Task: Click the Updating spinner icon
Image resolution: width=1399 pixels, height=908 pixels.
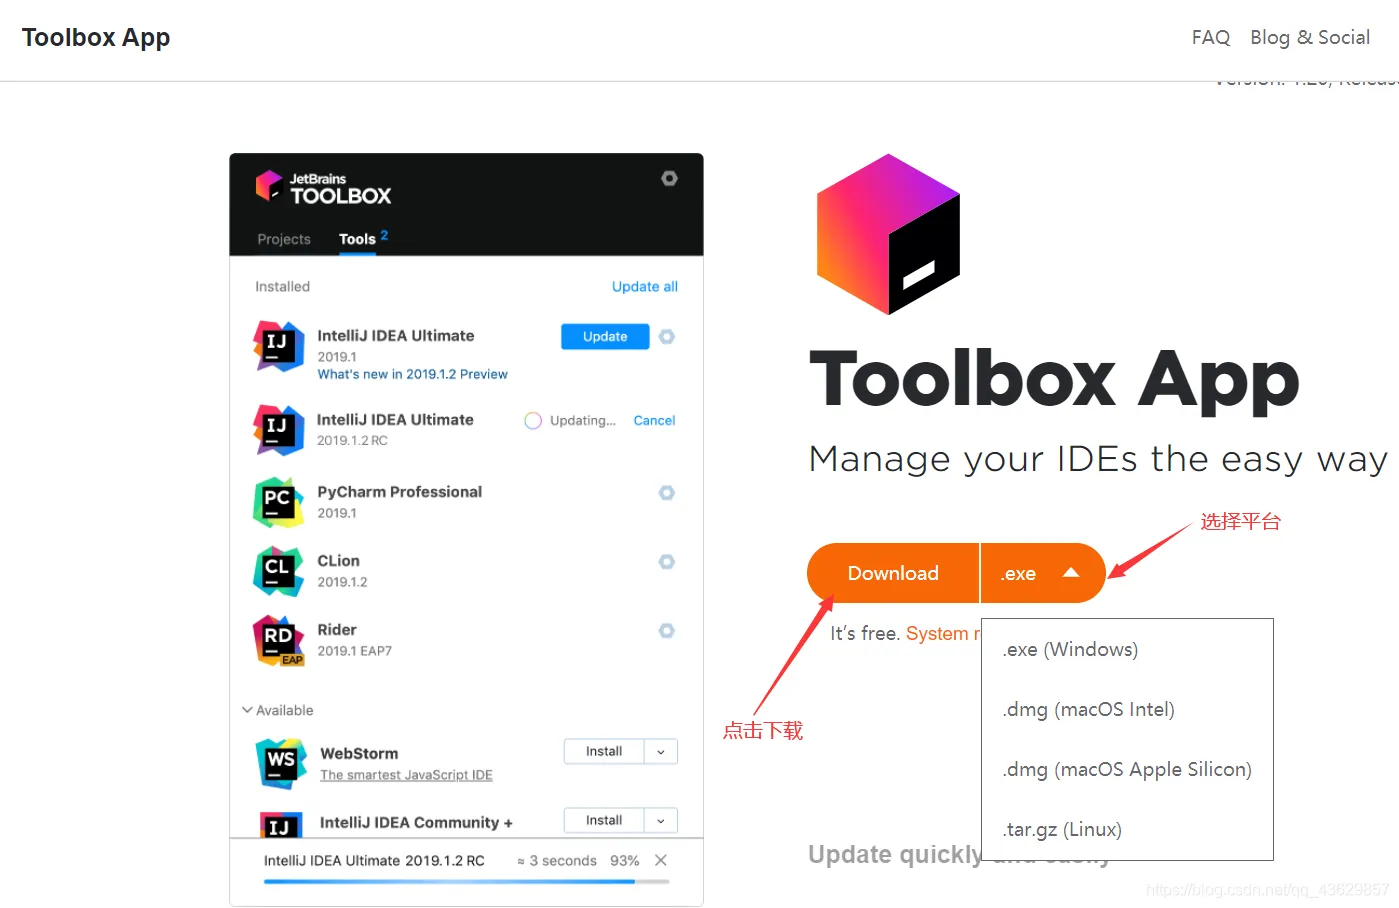Action: pyautogui.click(x=533, y=421)
